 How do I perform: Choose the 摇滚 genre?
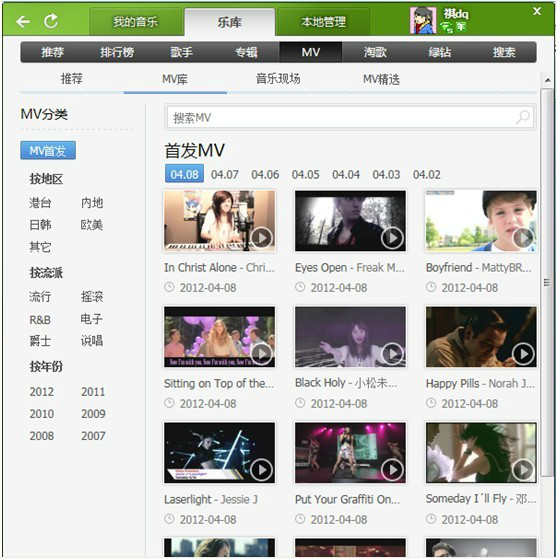click(92, 297)
